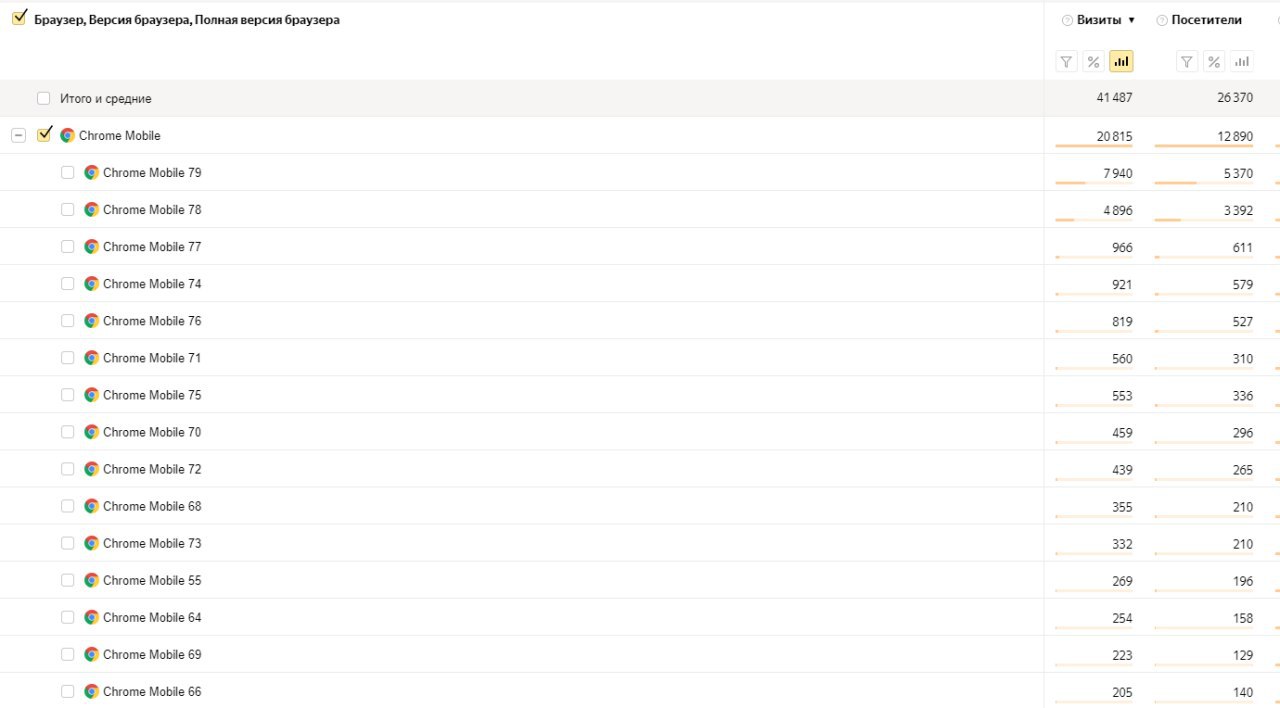Image resolution: width=1280 pixels, height=708 pixels.
Task: Click Chrome icon beside Chrome Mobile 74
Action: (91, 283)
